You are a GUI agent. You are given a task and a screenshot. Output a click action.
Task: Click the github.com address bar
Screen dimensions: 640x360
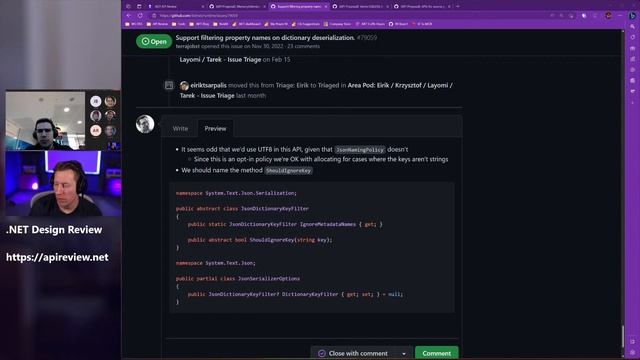point(347,16)
